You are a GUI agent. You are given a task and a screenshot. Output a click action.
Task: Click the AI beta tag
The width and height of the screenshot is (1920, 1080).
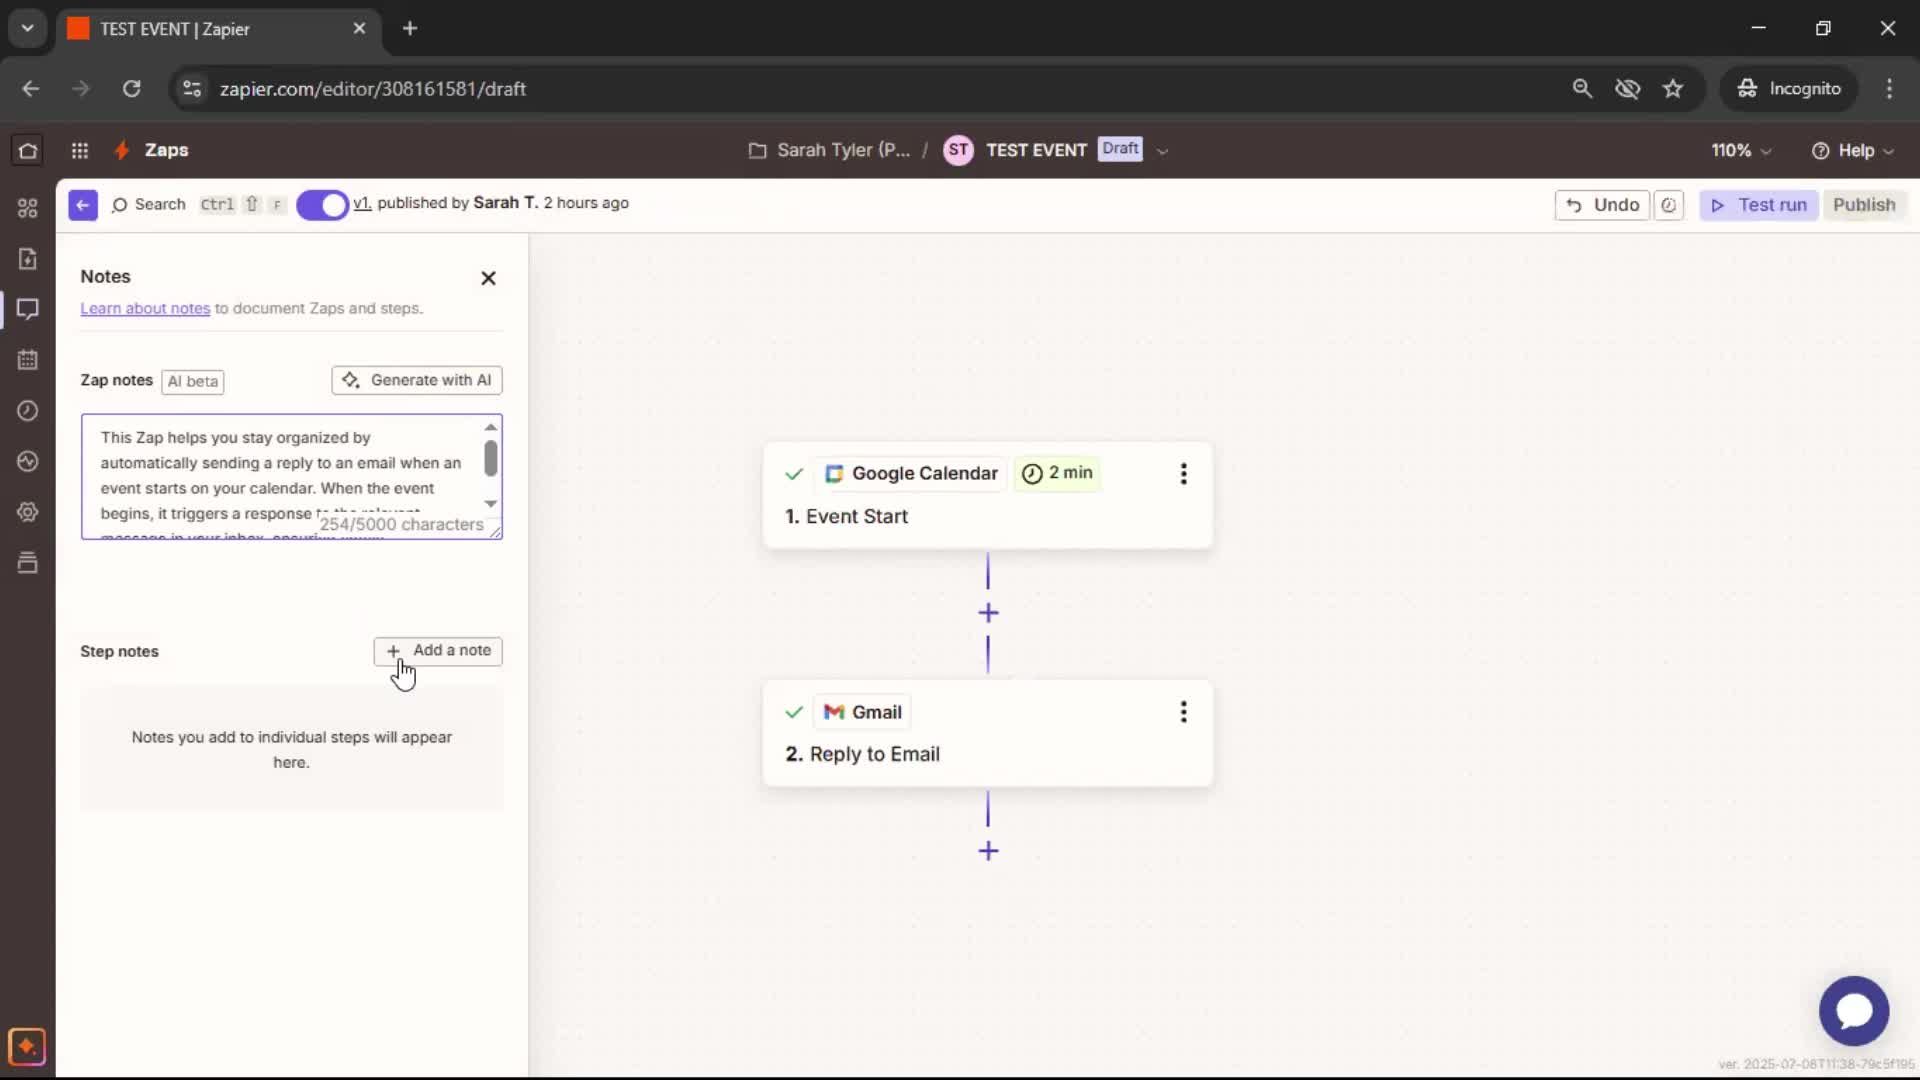tap(193, 382)
